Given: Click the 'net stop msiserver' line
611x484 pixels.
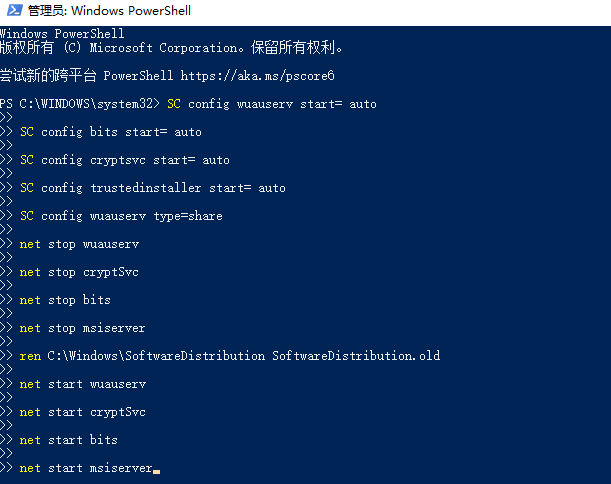Looking at the screenshot, I should [82, 328].
